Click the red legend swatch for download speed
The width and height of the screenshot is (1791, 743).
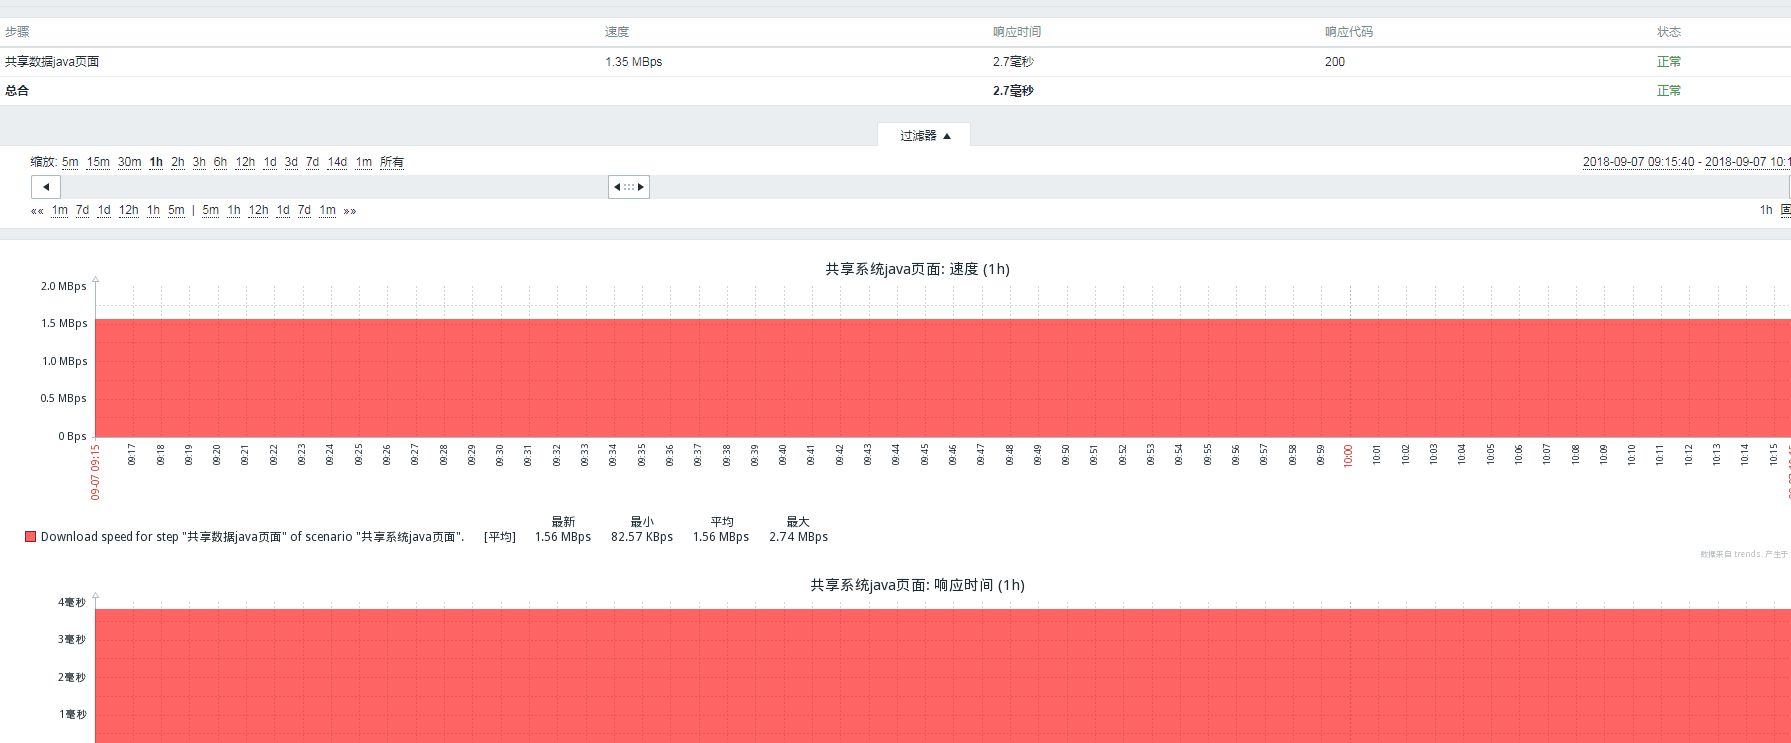(31, 537)
